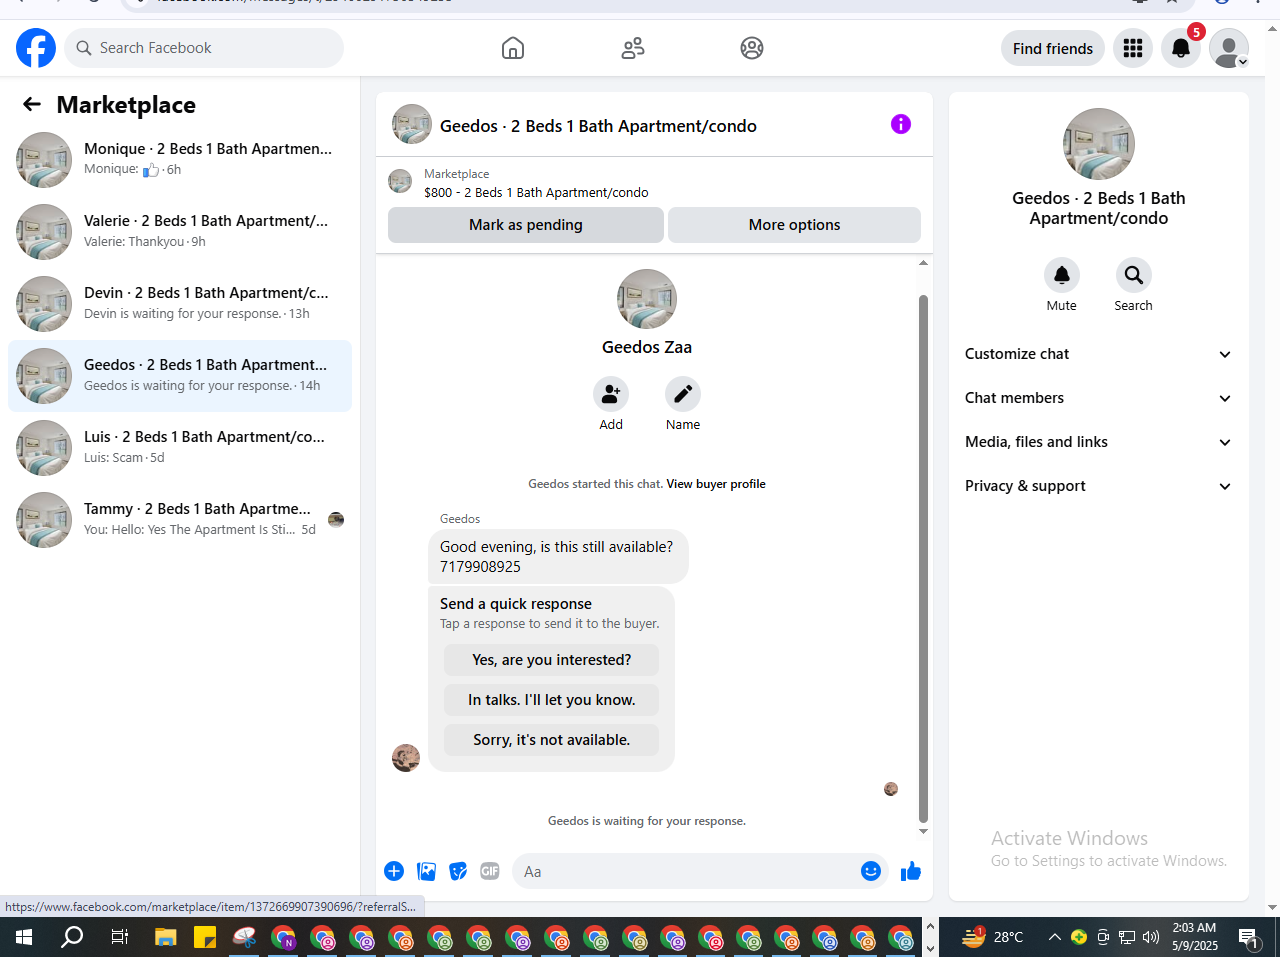Expand Customize chat section
Screen dimensions: 1280x957
(1099, 354)
